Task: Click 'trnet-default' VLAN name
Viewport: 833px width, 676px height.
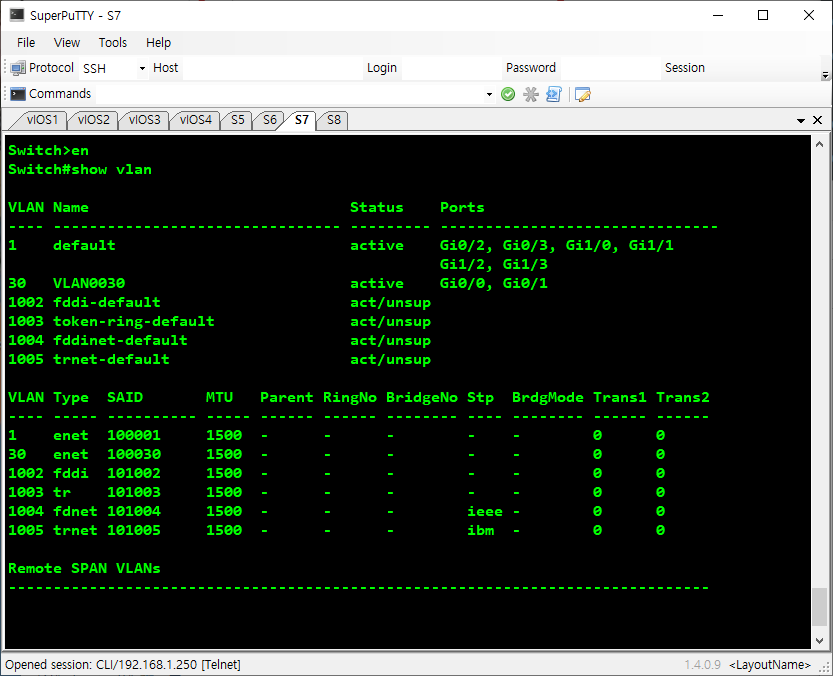Action: coord(111,359)
